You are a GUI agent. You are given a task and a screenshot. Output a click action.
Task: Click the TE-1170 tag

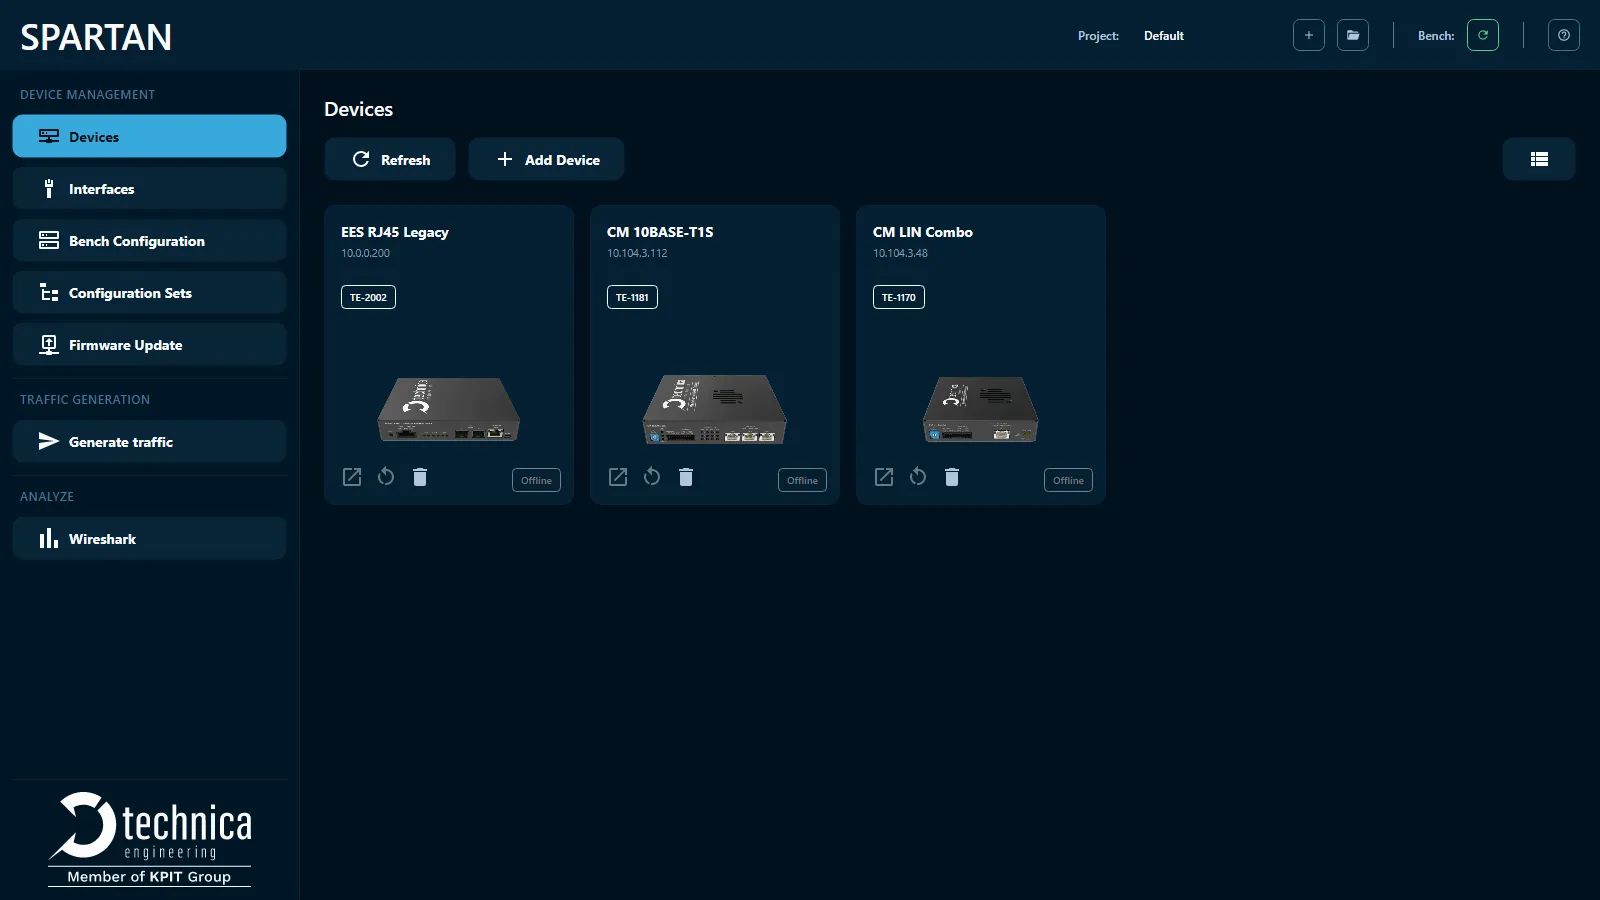click(898, 297)
